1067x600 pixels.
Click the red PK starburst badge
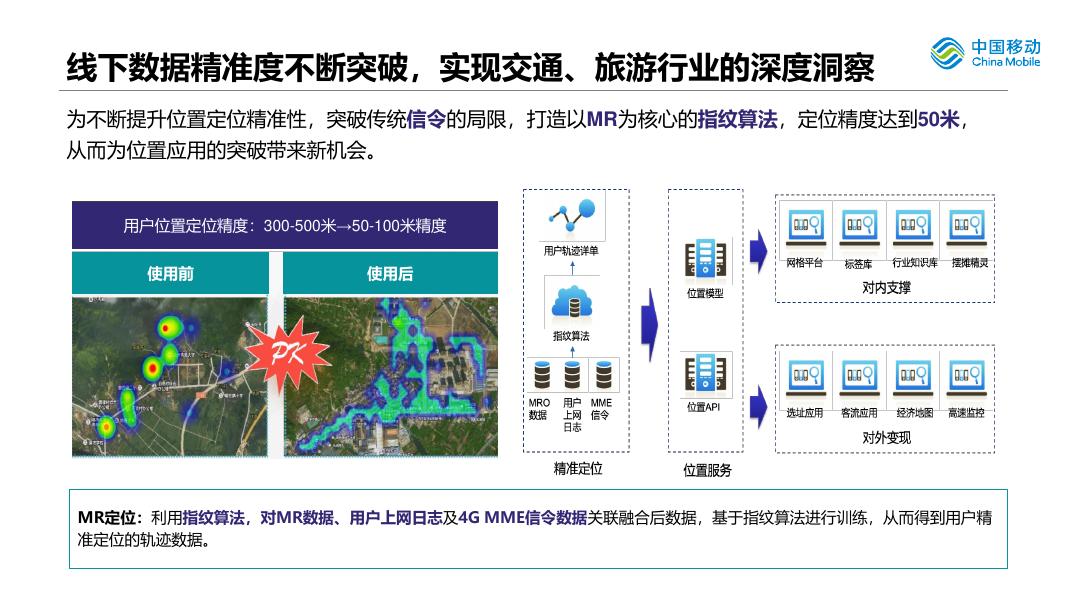[289, 353]
